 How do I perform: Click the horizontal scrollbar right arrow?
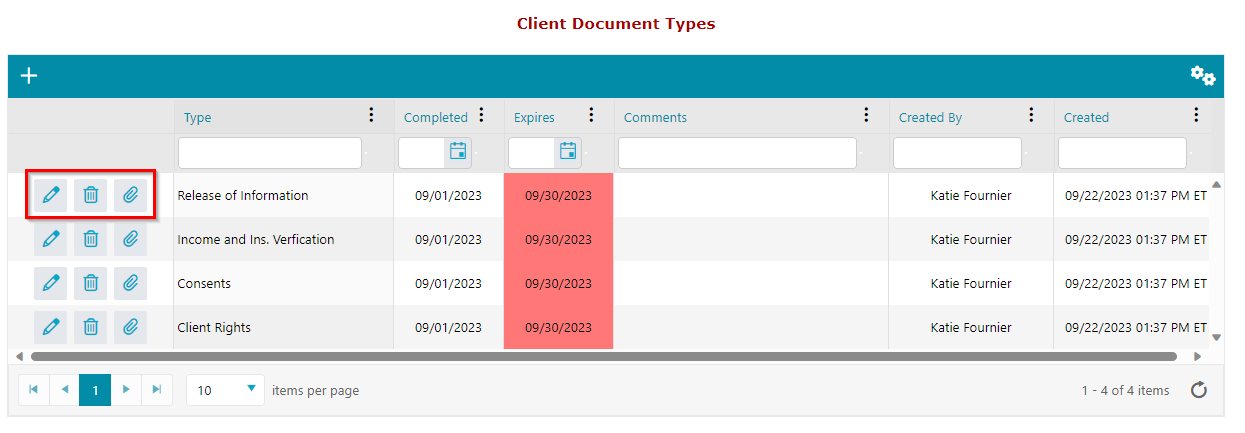coord(1197,356)
